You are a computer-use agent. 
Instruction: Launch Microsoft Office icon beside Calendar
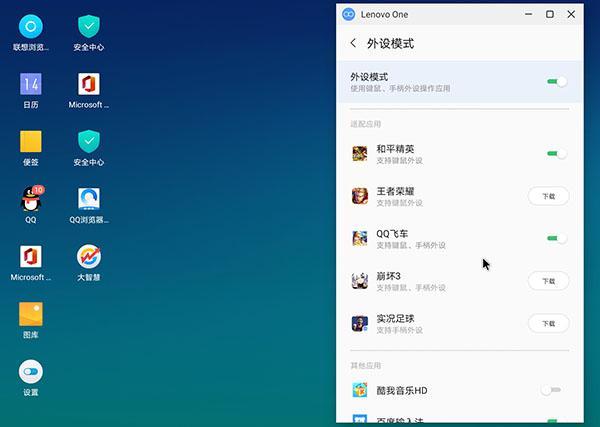[x=89, y=84]
